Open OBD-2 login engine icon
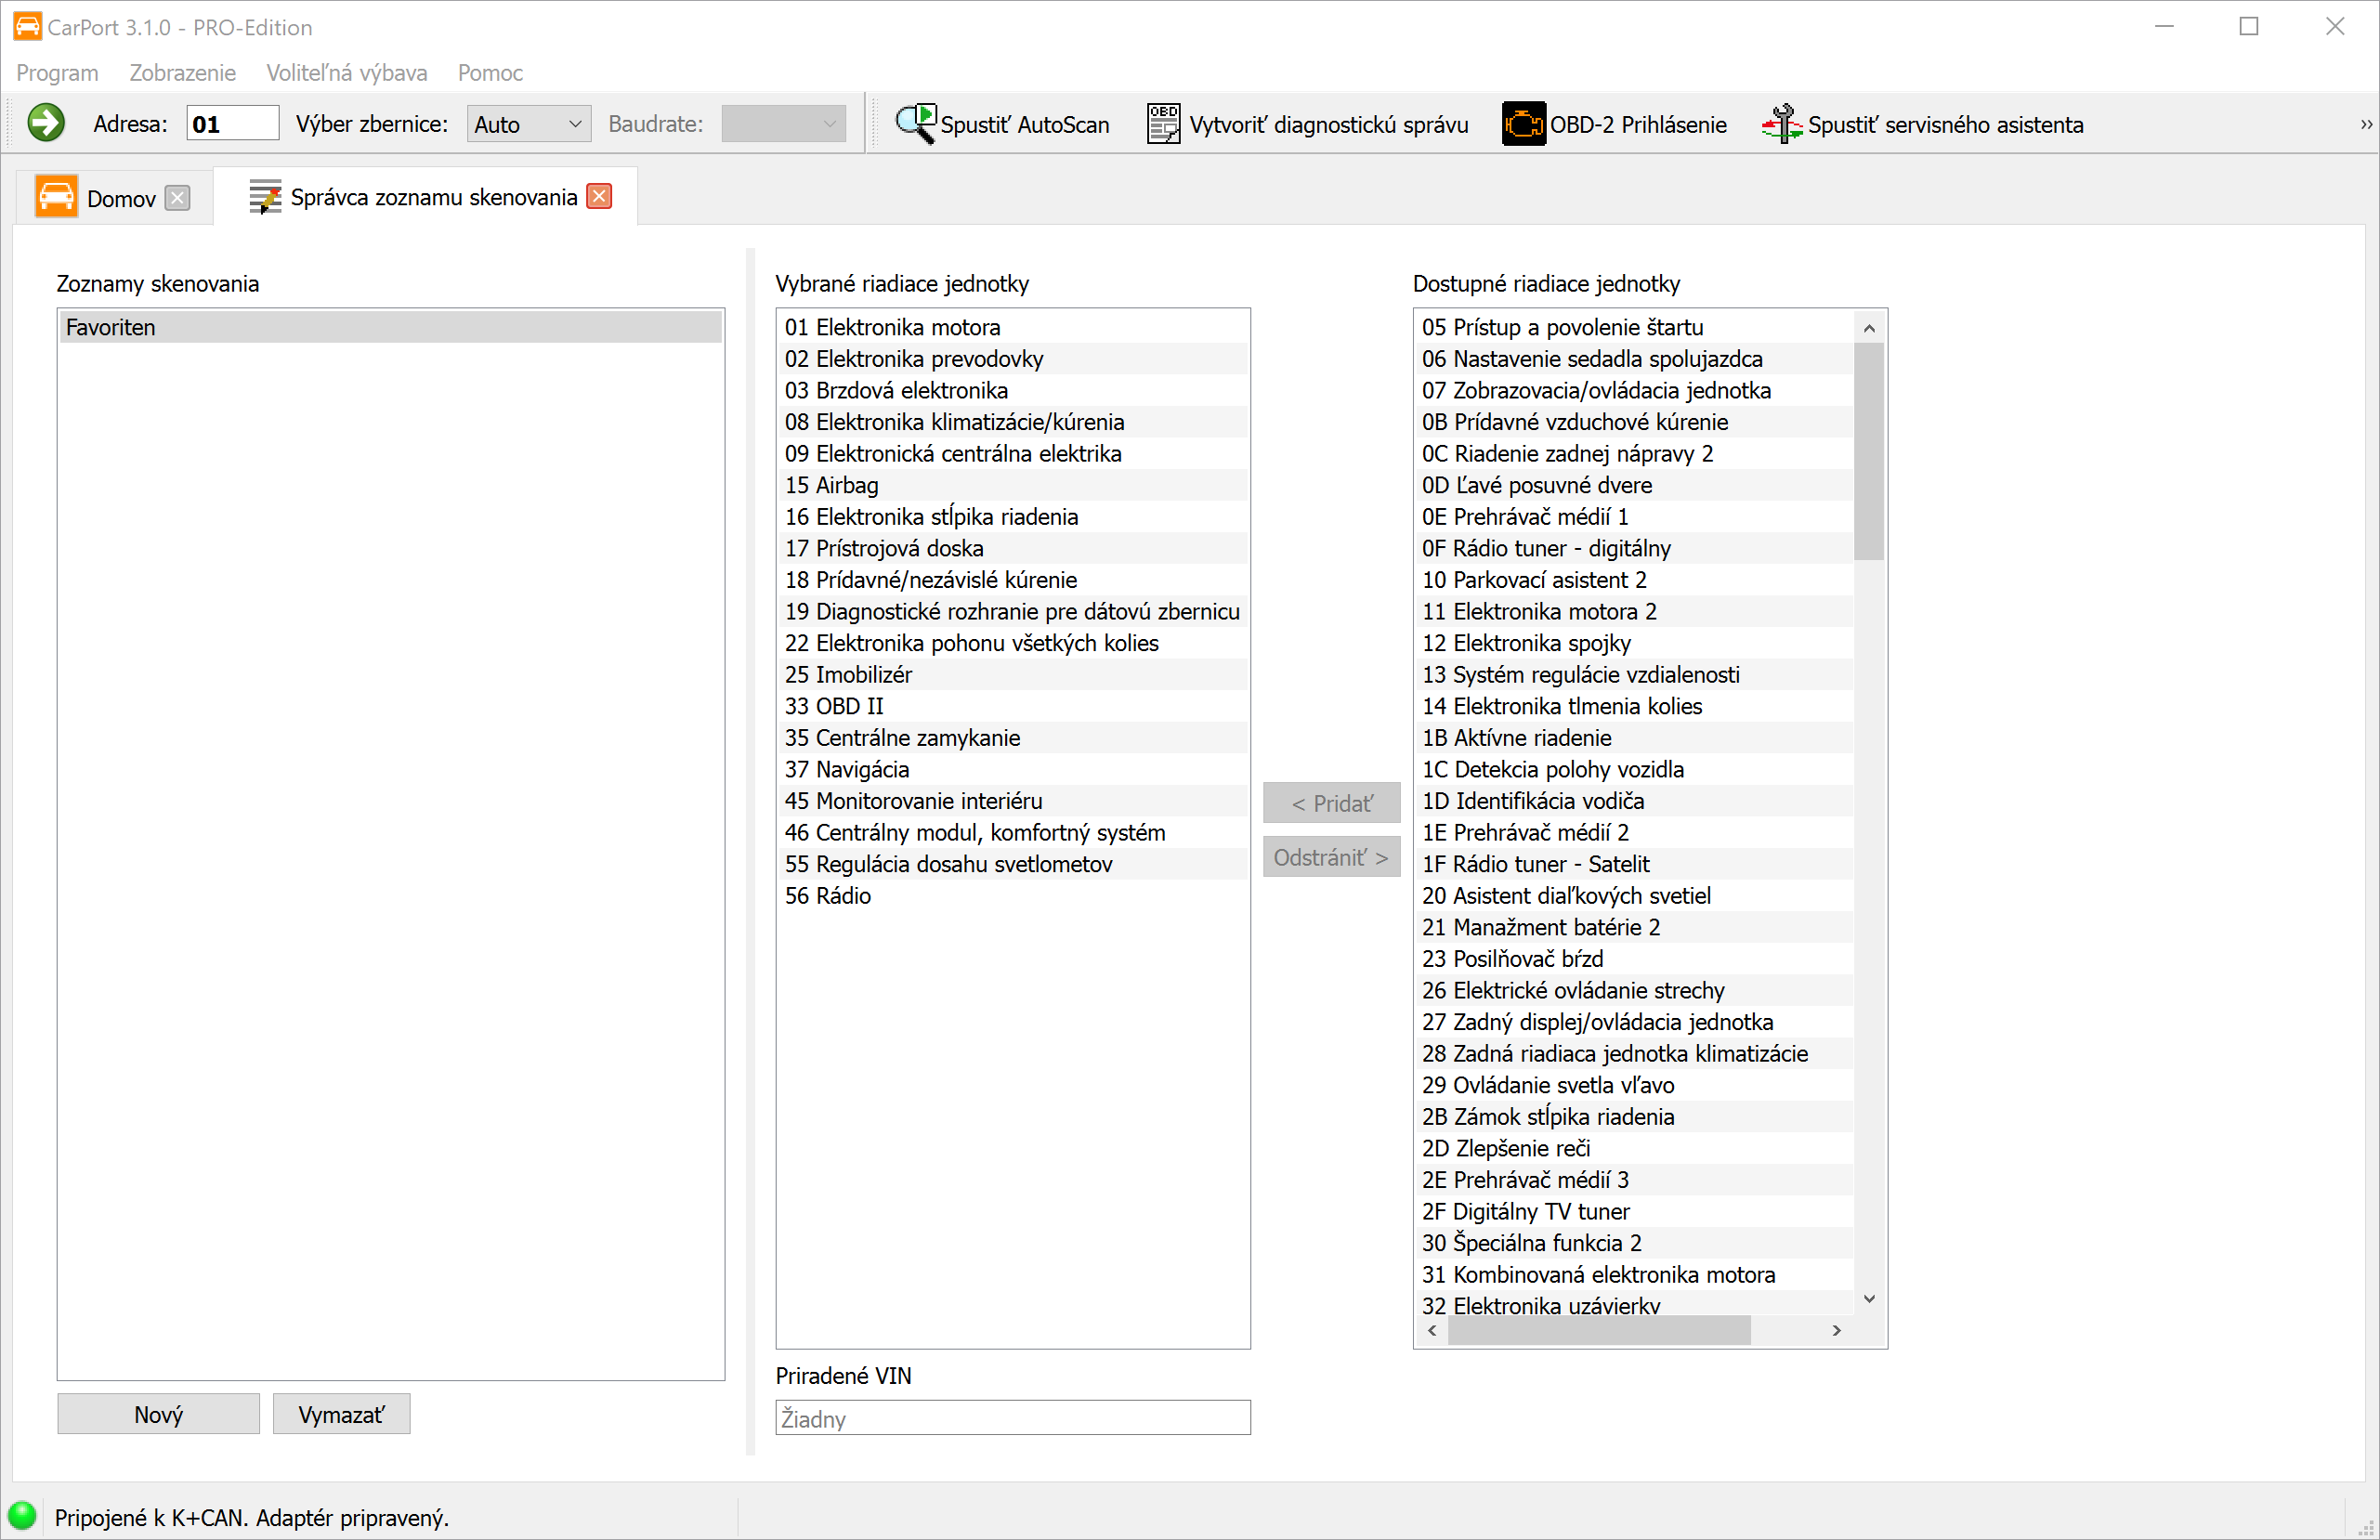2380x1540 pixels. pos(1523,123)
